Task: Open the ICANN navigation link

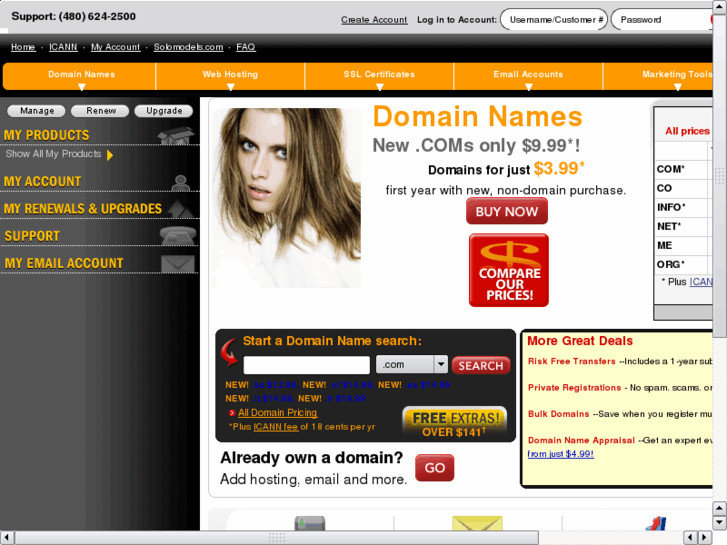Action: point(64,47)
